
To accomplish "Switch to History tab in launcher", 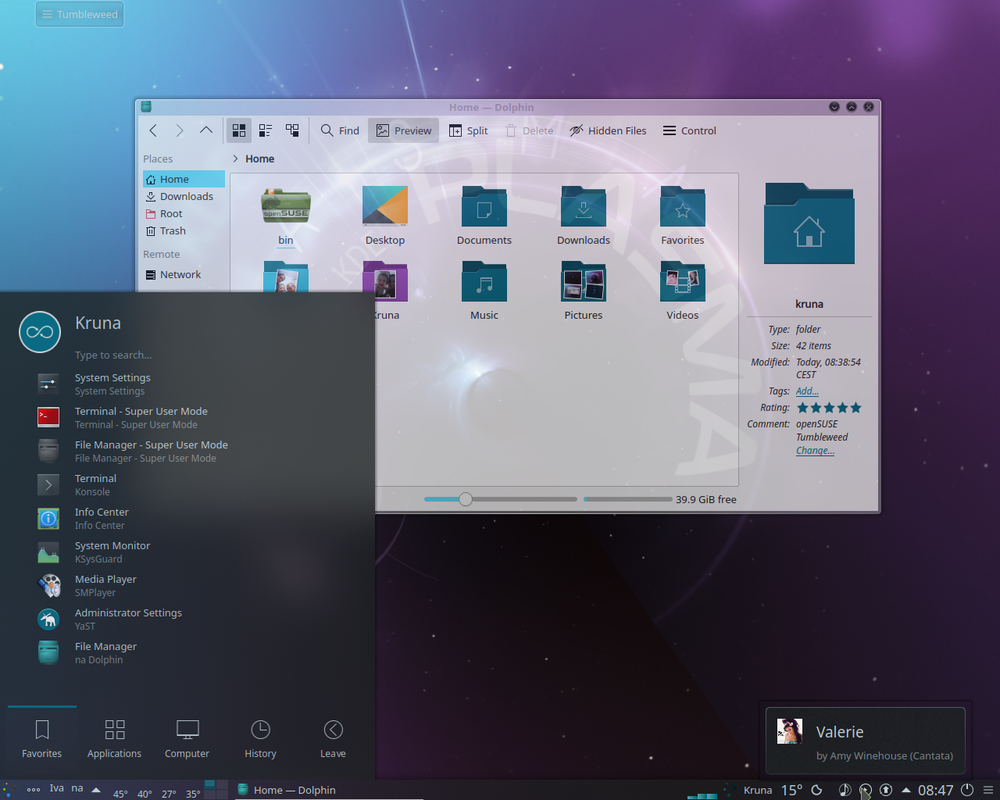I will click(x=260, y=739).
